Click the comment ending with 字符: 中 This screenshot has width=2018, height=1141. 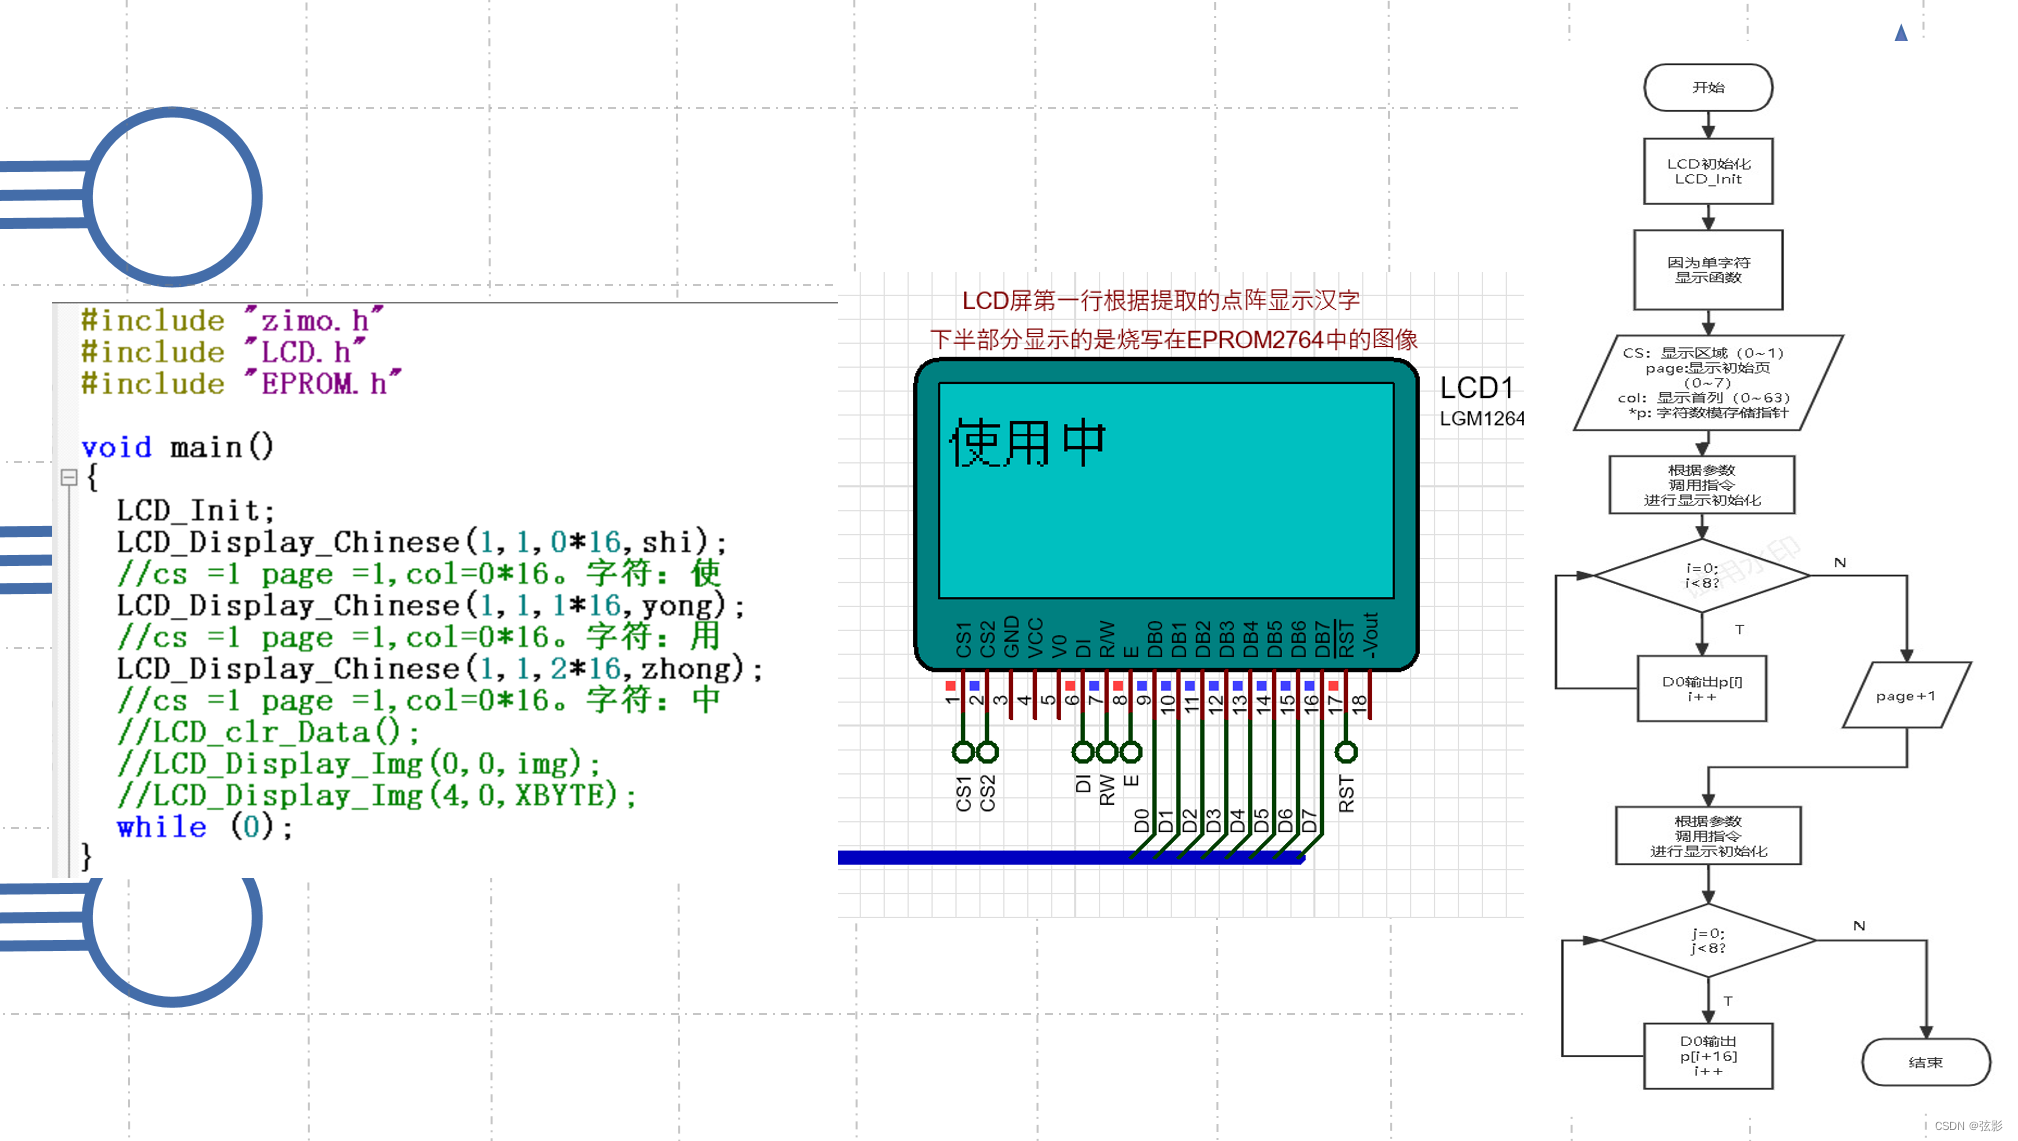pos(419,700)
